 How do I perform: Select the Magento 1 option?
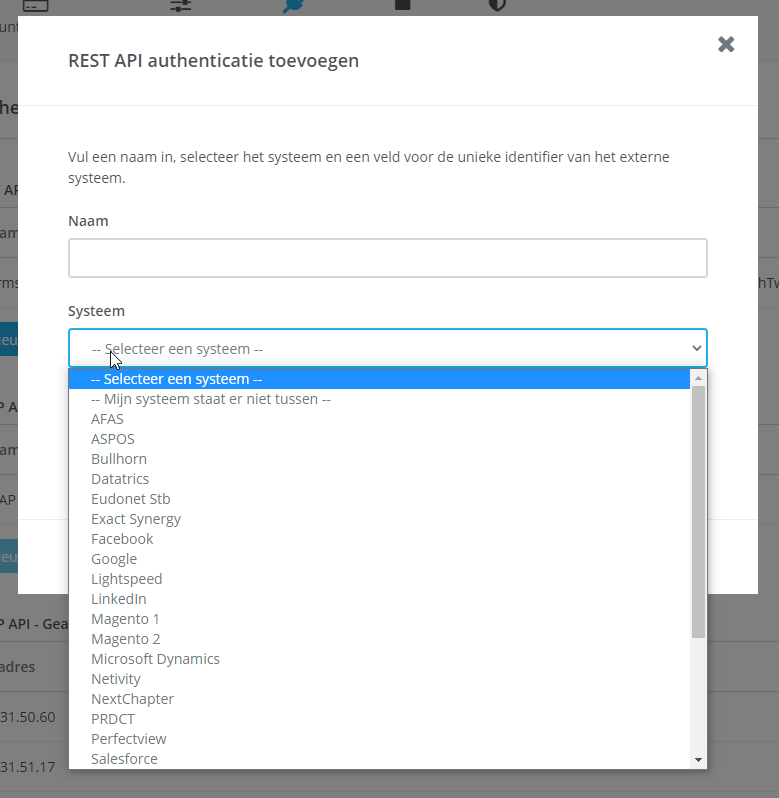click(x=125, y=619)
